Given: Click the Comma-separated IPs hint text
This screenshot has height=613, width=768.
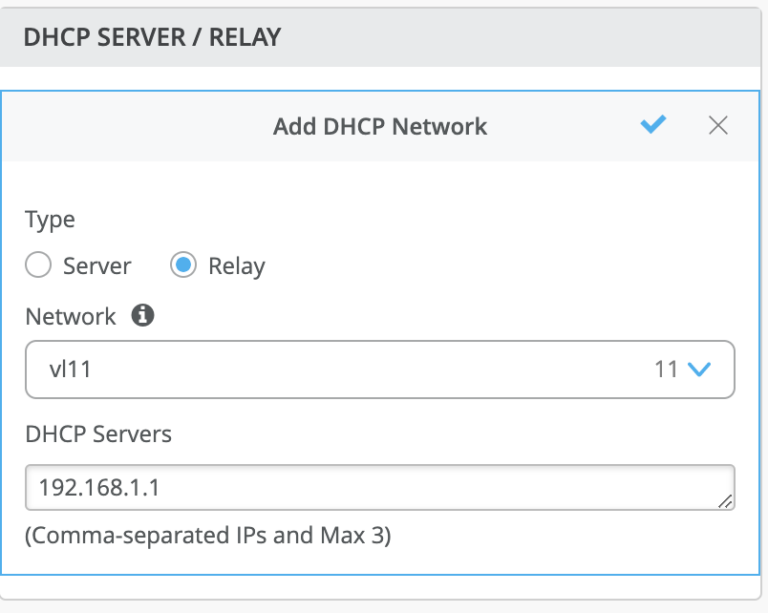Looking at the screenshot, I should click(x=208, y=536).
